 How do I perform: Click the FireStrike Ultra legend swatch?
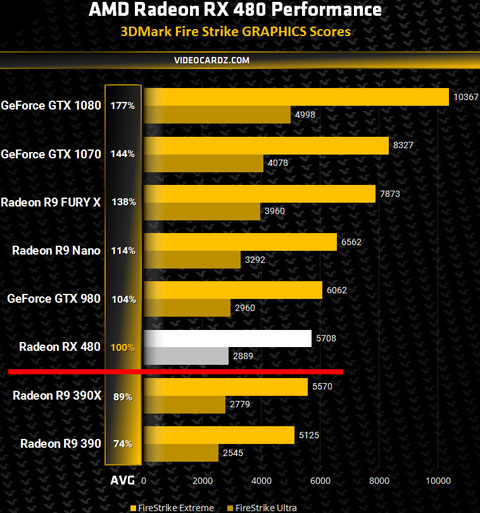(230, 508)
